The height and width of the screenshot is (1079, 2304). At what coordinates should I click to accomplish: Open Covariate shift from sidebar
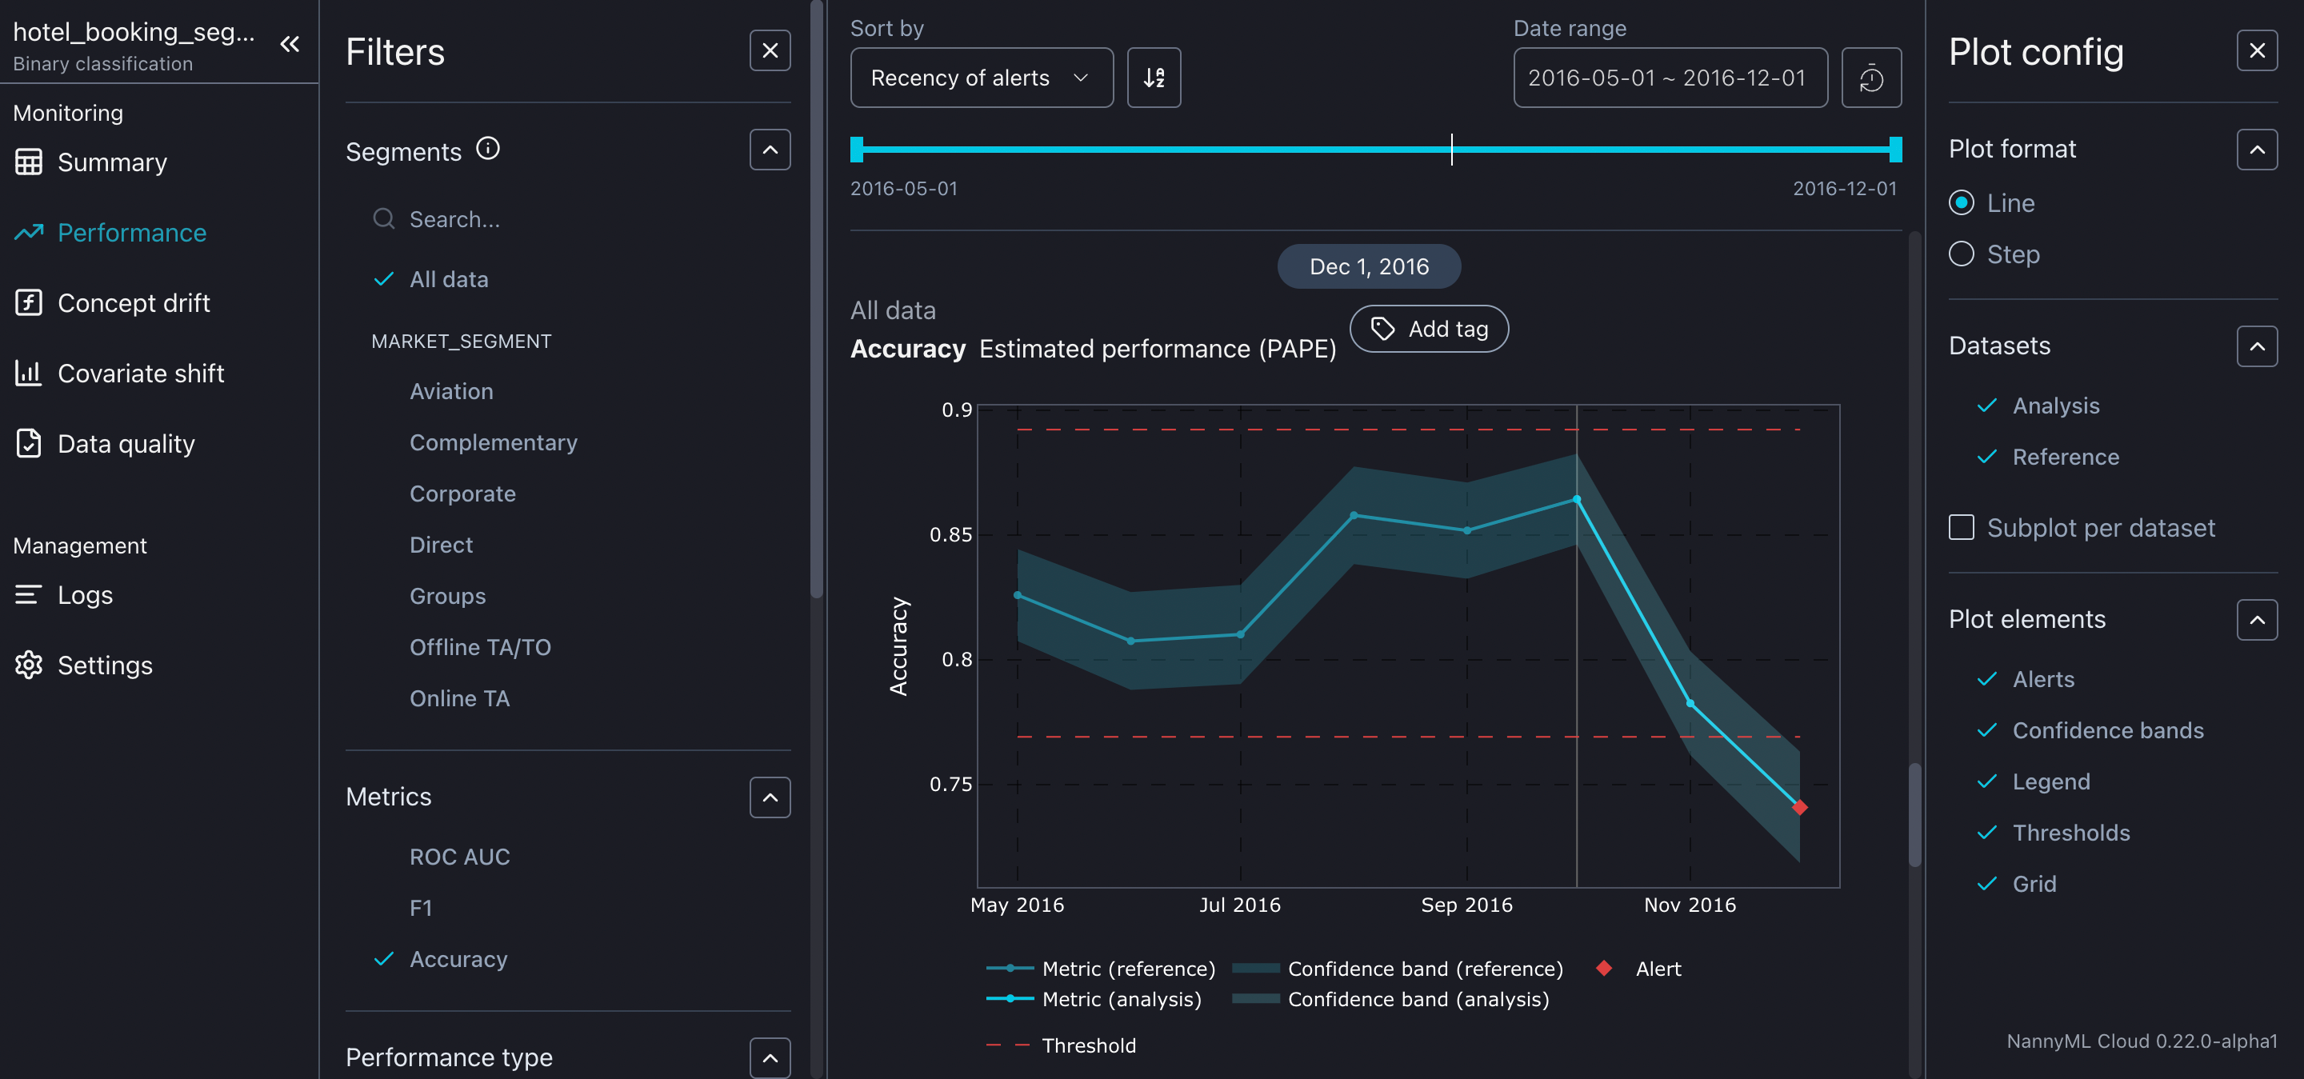point(140,373)
